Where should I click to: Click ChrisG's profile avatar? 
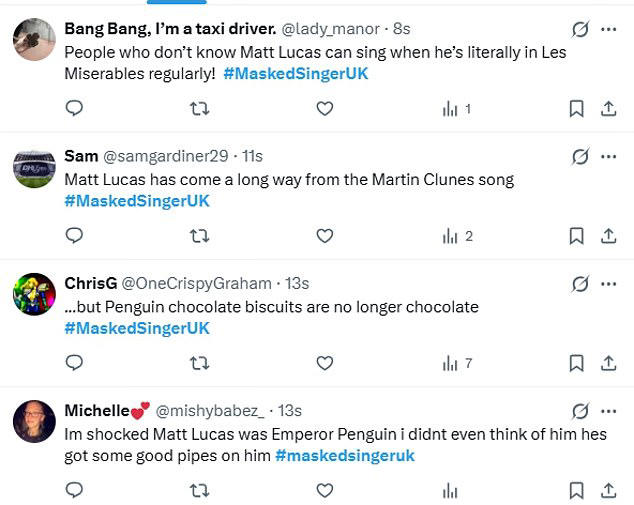[x=34, y=294]
